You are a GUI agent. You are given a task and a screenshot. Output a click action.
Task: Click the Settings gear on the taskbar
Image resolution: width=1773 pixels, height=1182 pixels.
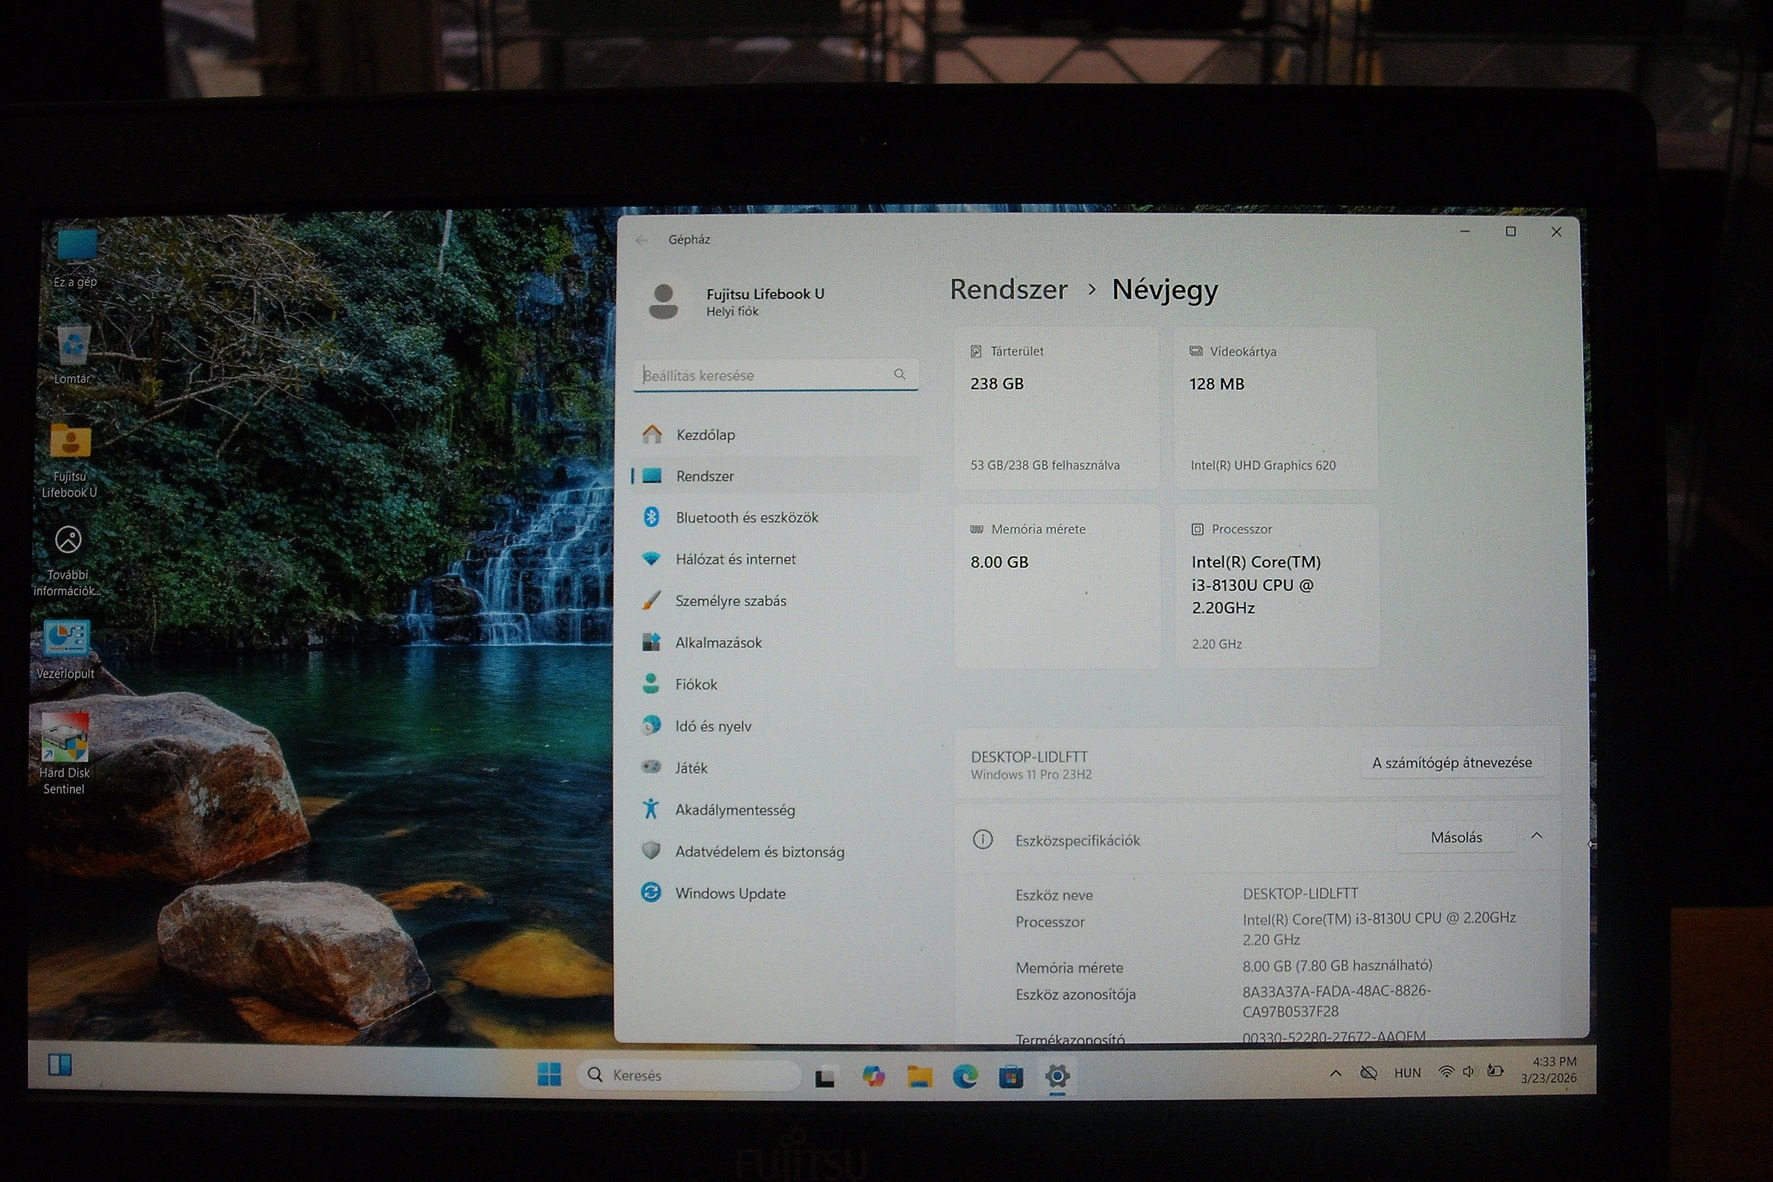[1057, 1076]
